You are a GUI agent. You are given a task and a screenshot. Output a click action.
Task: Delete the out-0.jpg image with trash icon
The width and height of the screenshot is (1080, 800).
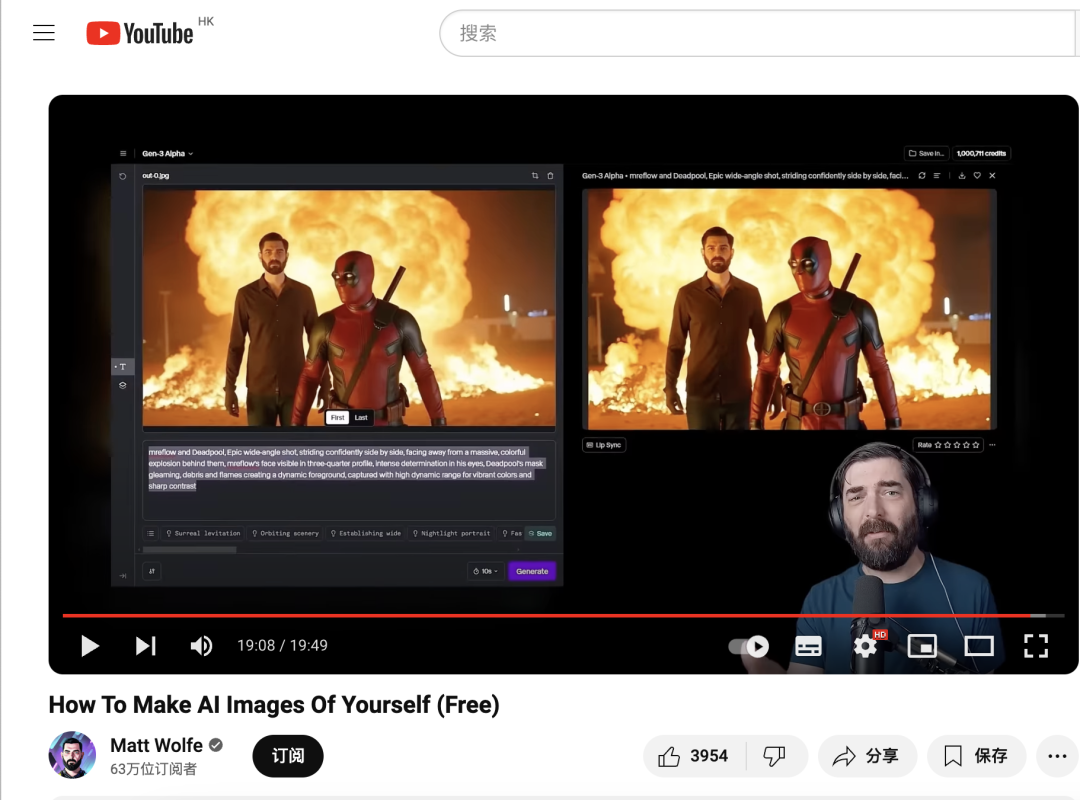point(550,176)
